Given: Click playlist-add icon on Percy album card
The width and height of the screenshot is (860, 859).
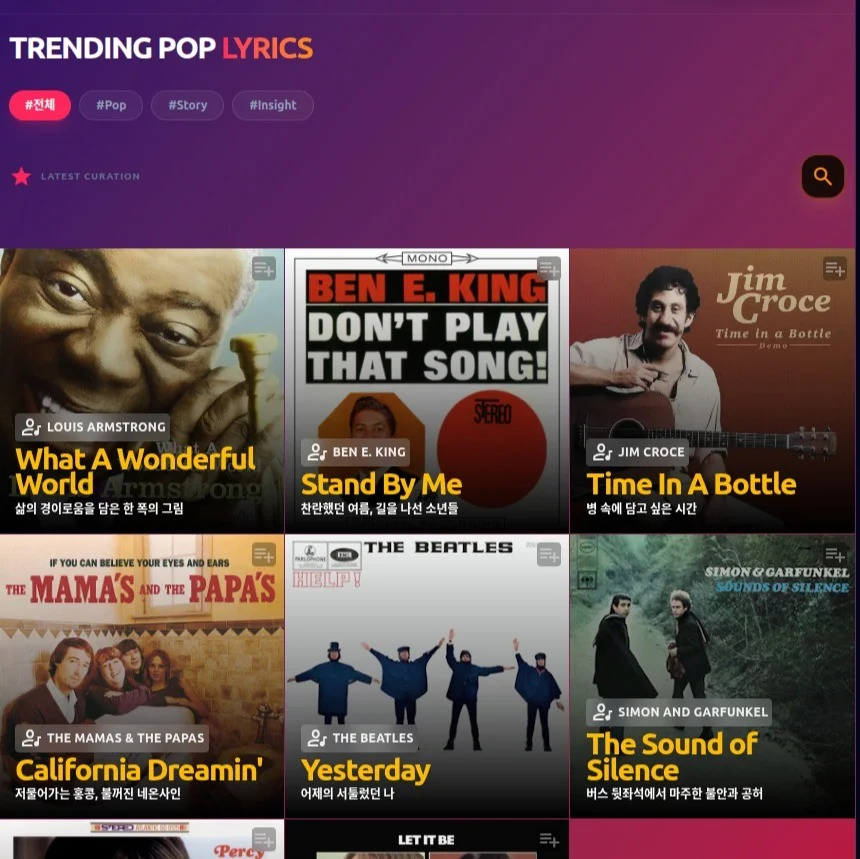Looking at the screenshot, I should click(264, 840).
